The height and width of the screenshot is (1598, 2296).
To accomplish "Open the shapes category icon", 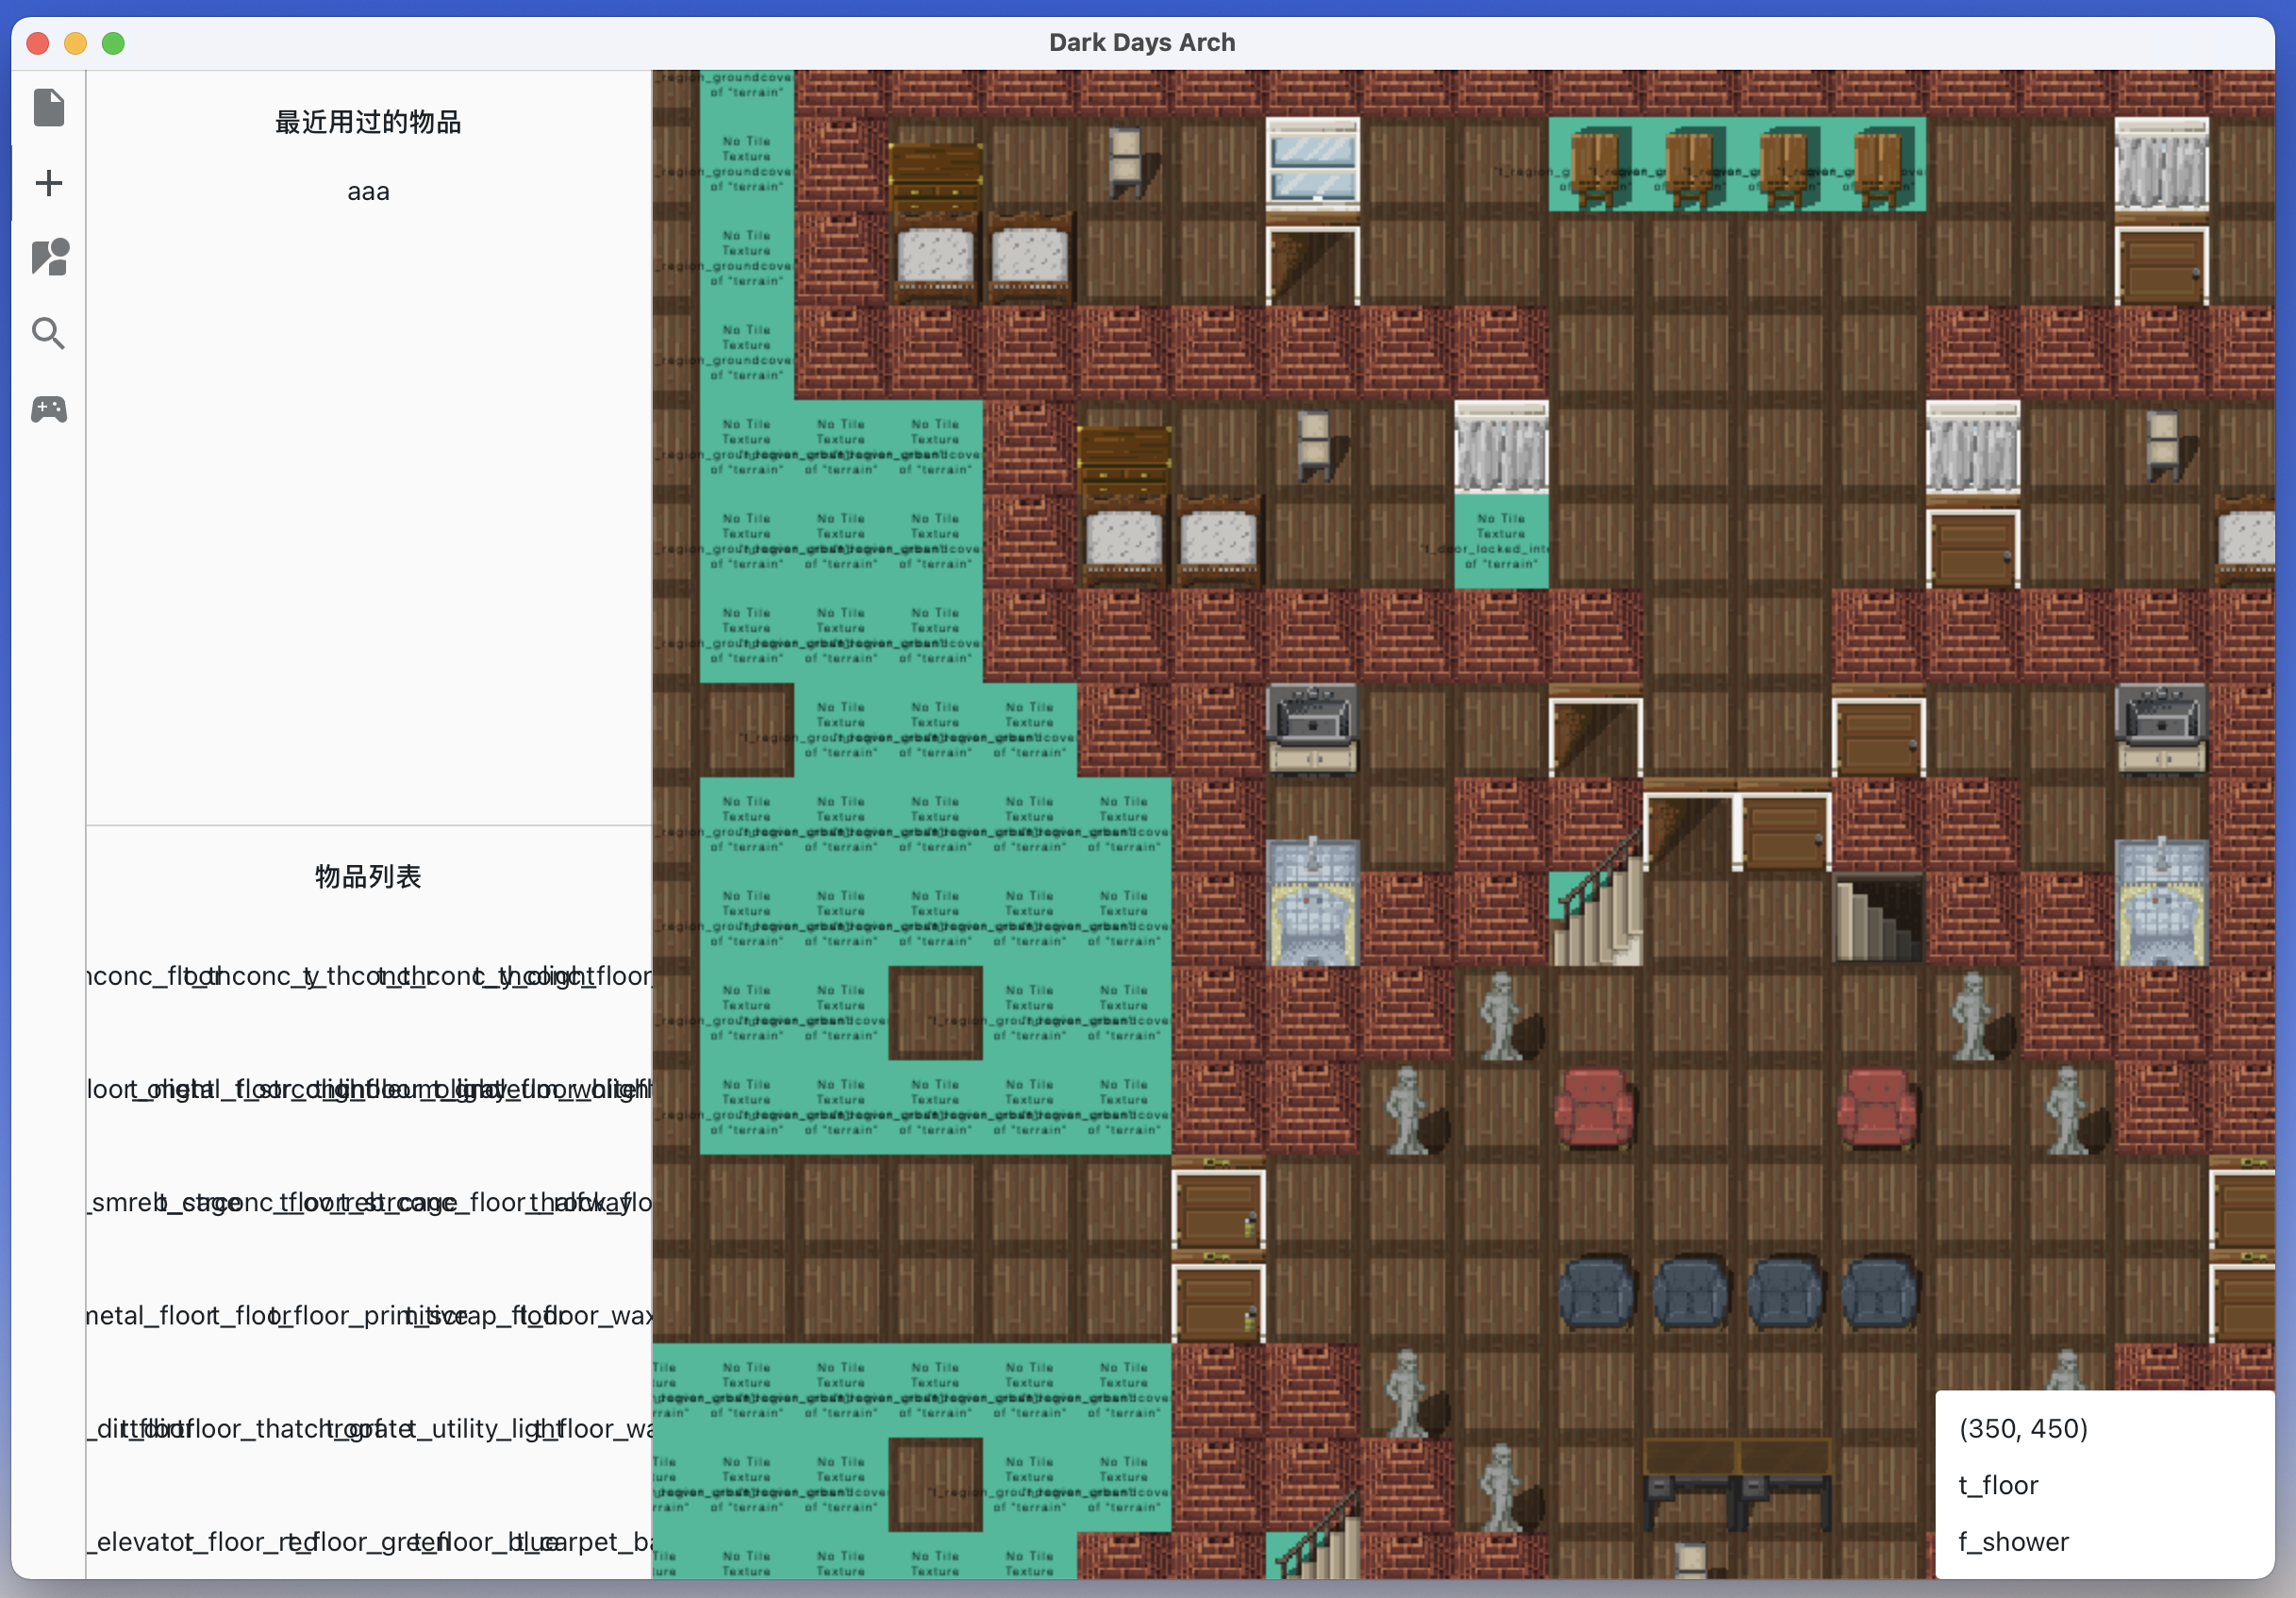I will [48, 257].
